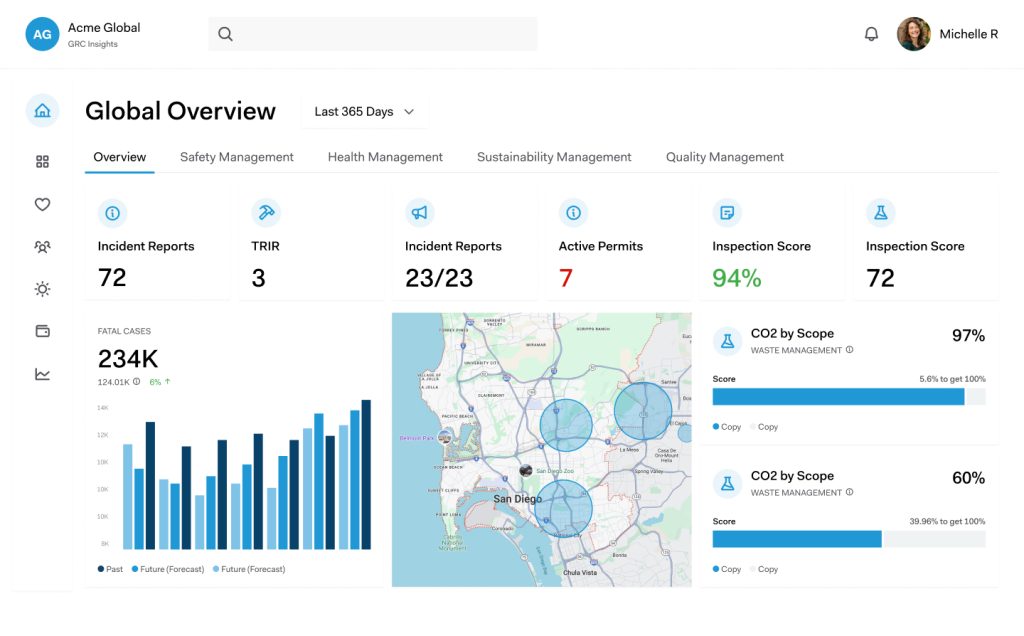The height and width of the screenshot is (636, 1024).
Task: Open the Last 365 Days dropdown
Action: click(x=363, y=112)
